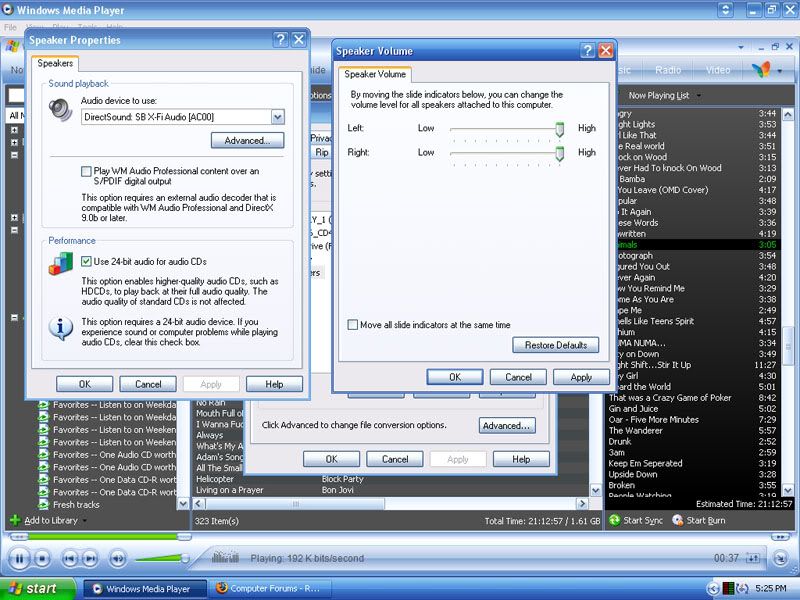Screen dimensions: 800x600
Task: Move the Left speaker volume slider
Action: (560, 129)
